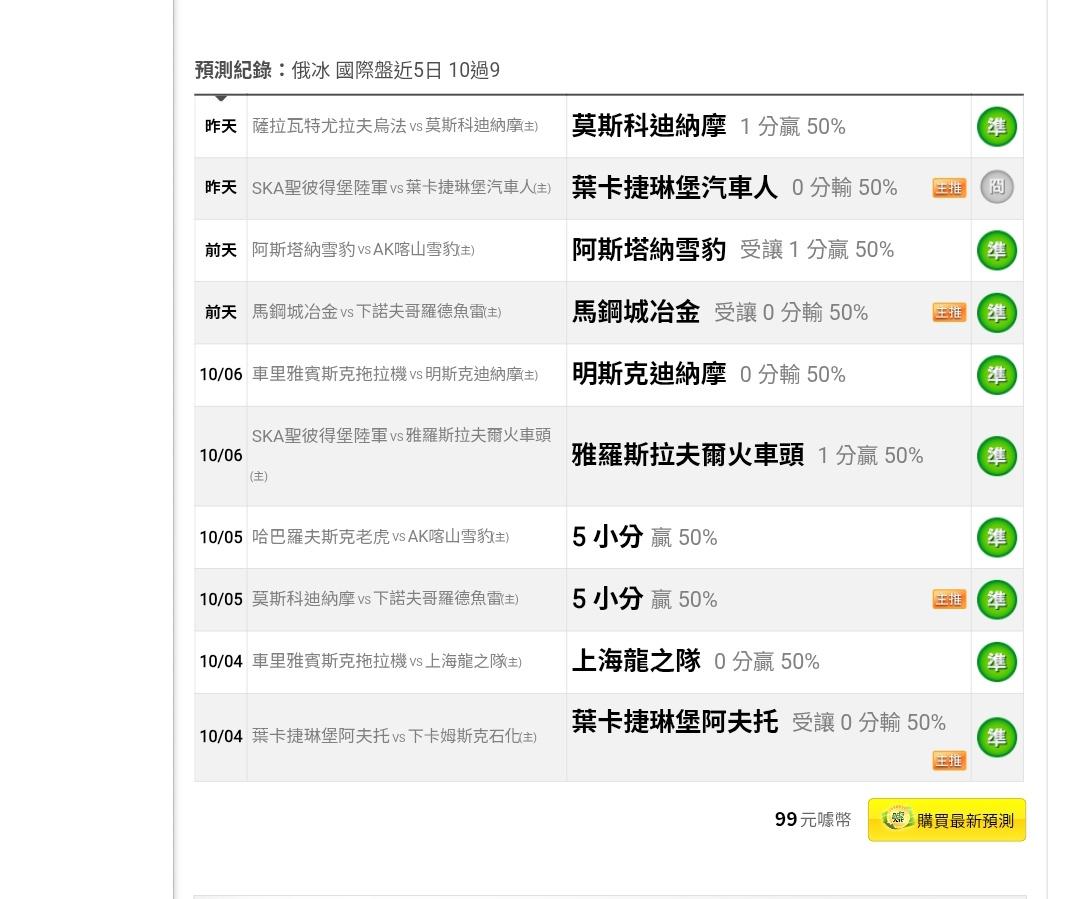Image resolution: width=1080 pixels, height=899 pixels.
Task: Click green 準 icon in 哈巴羅夫斯克老虎 match row
Action: click(996, 537)
